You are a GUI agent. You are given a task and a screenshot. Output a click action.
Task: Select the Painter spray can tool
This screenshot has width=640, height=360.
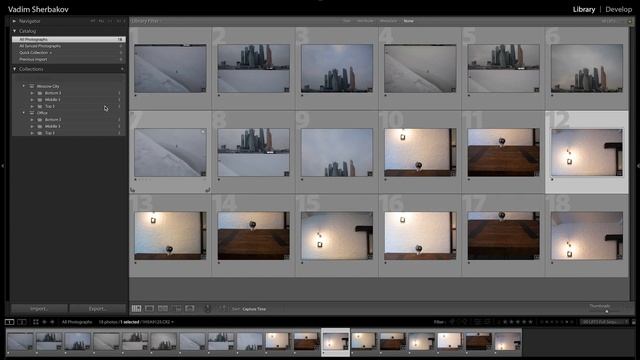pyautogui.click(x=207, y=309)
